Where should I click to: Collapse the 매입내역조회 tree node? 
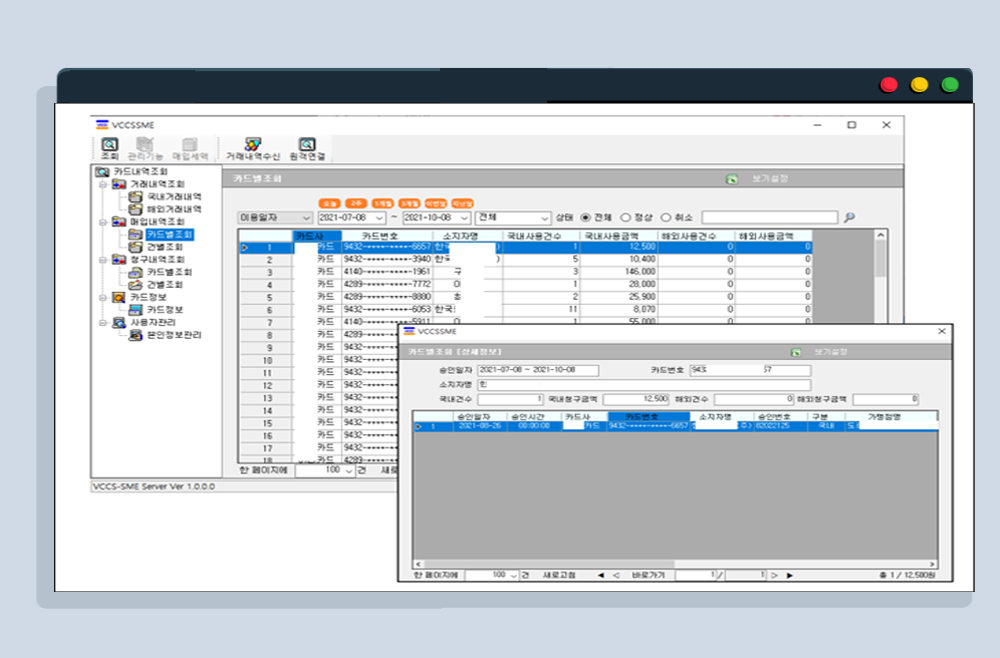[x=103, y=222]
